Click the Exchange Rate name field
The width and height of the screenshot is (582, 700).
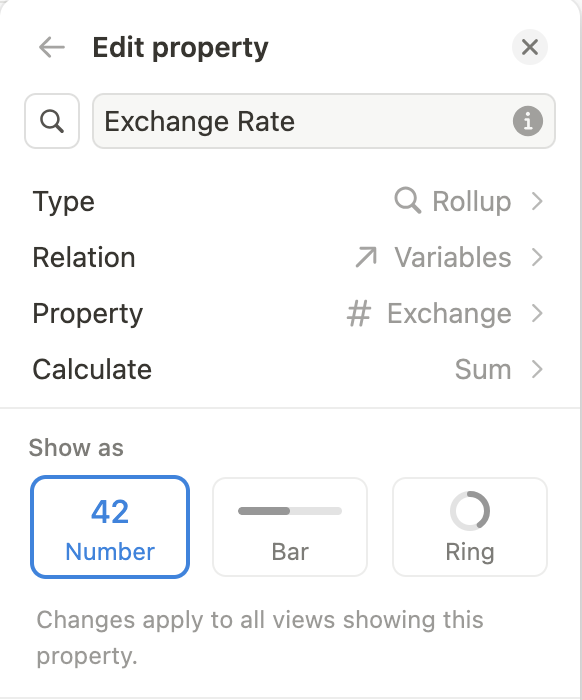(x=324, y=121)
